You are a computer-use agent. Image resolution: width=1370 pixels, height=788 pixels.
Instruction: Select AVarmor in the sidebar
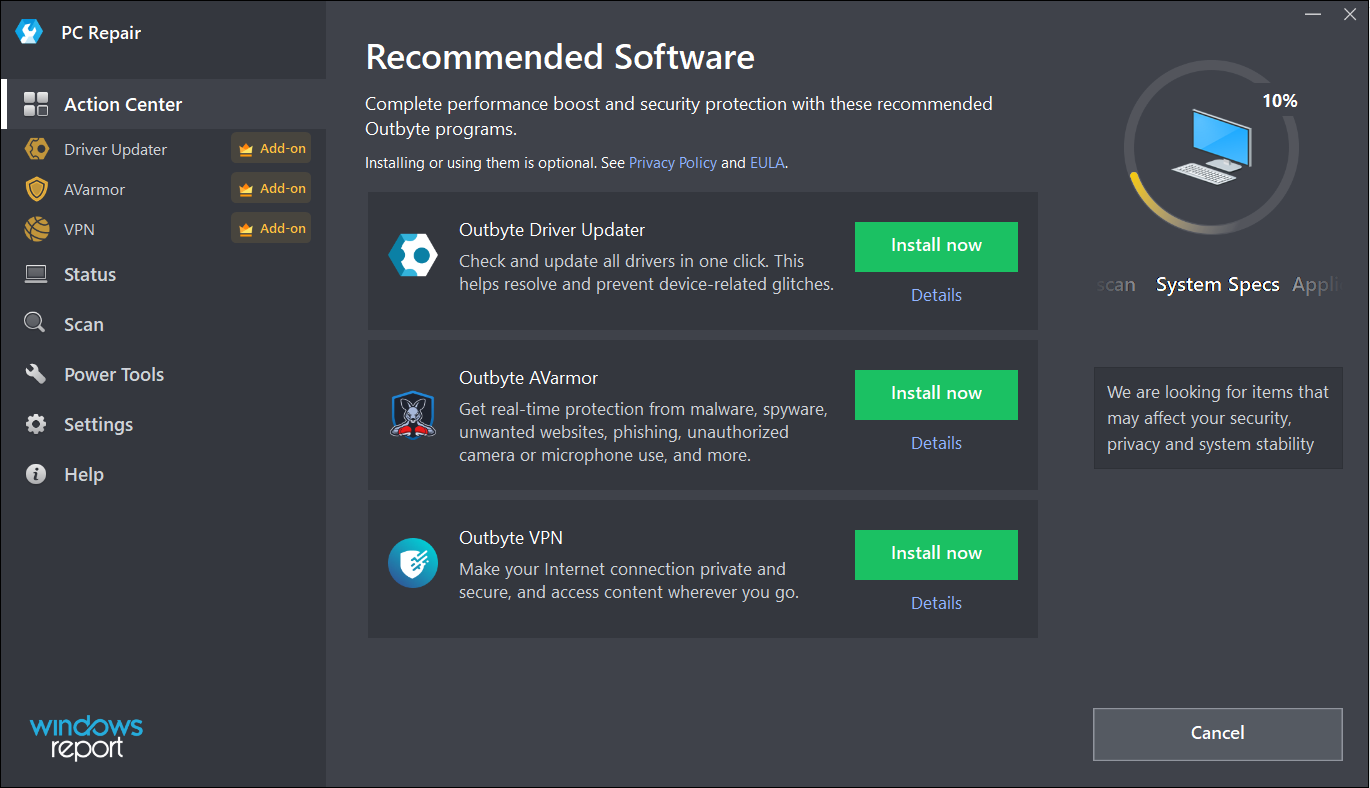(x=94, y=189)
